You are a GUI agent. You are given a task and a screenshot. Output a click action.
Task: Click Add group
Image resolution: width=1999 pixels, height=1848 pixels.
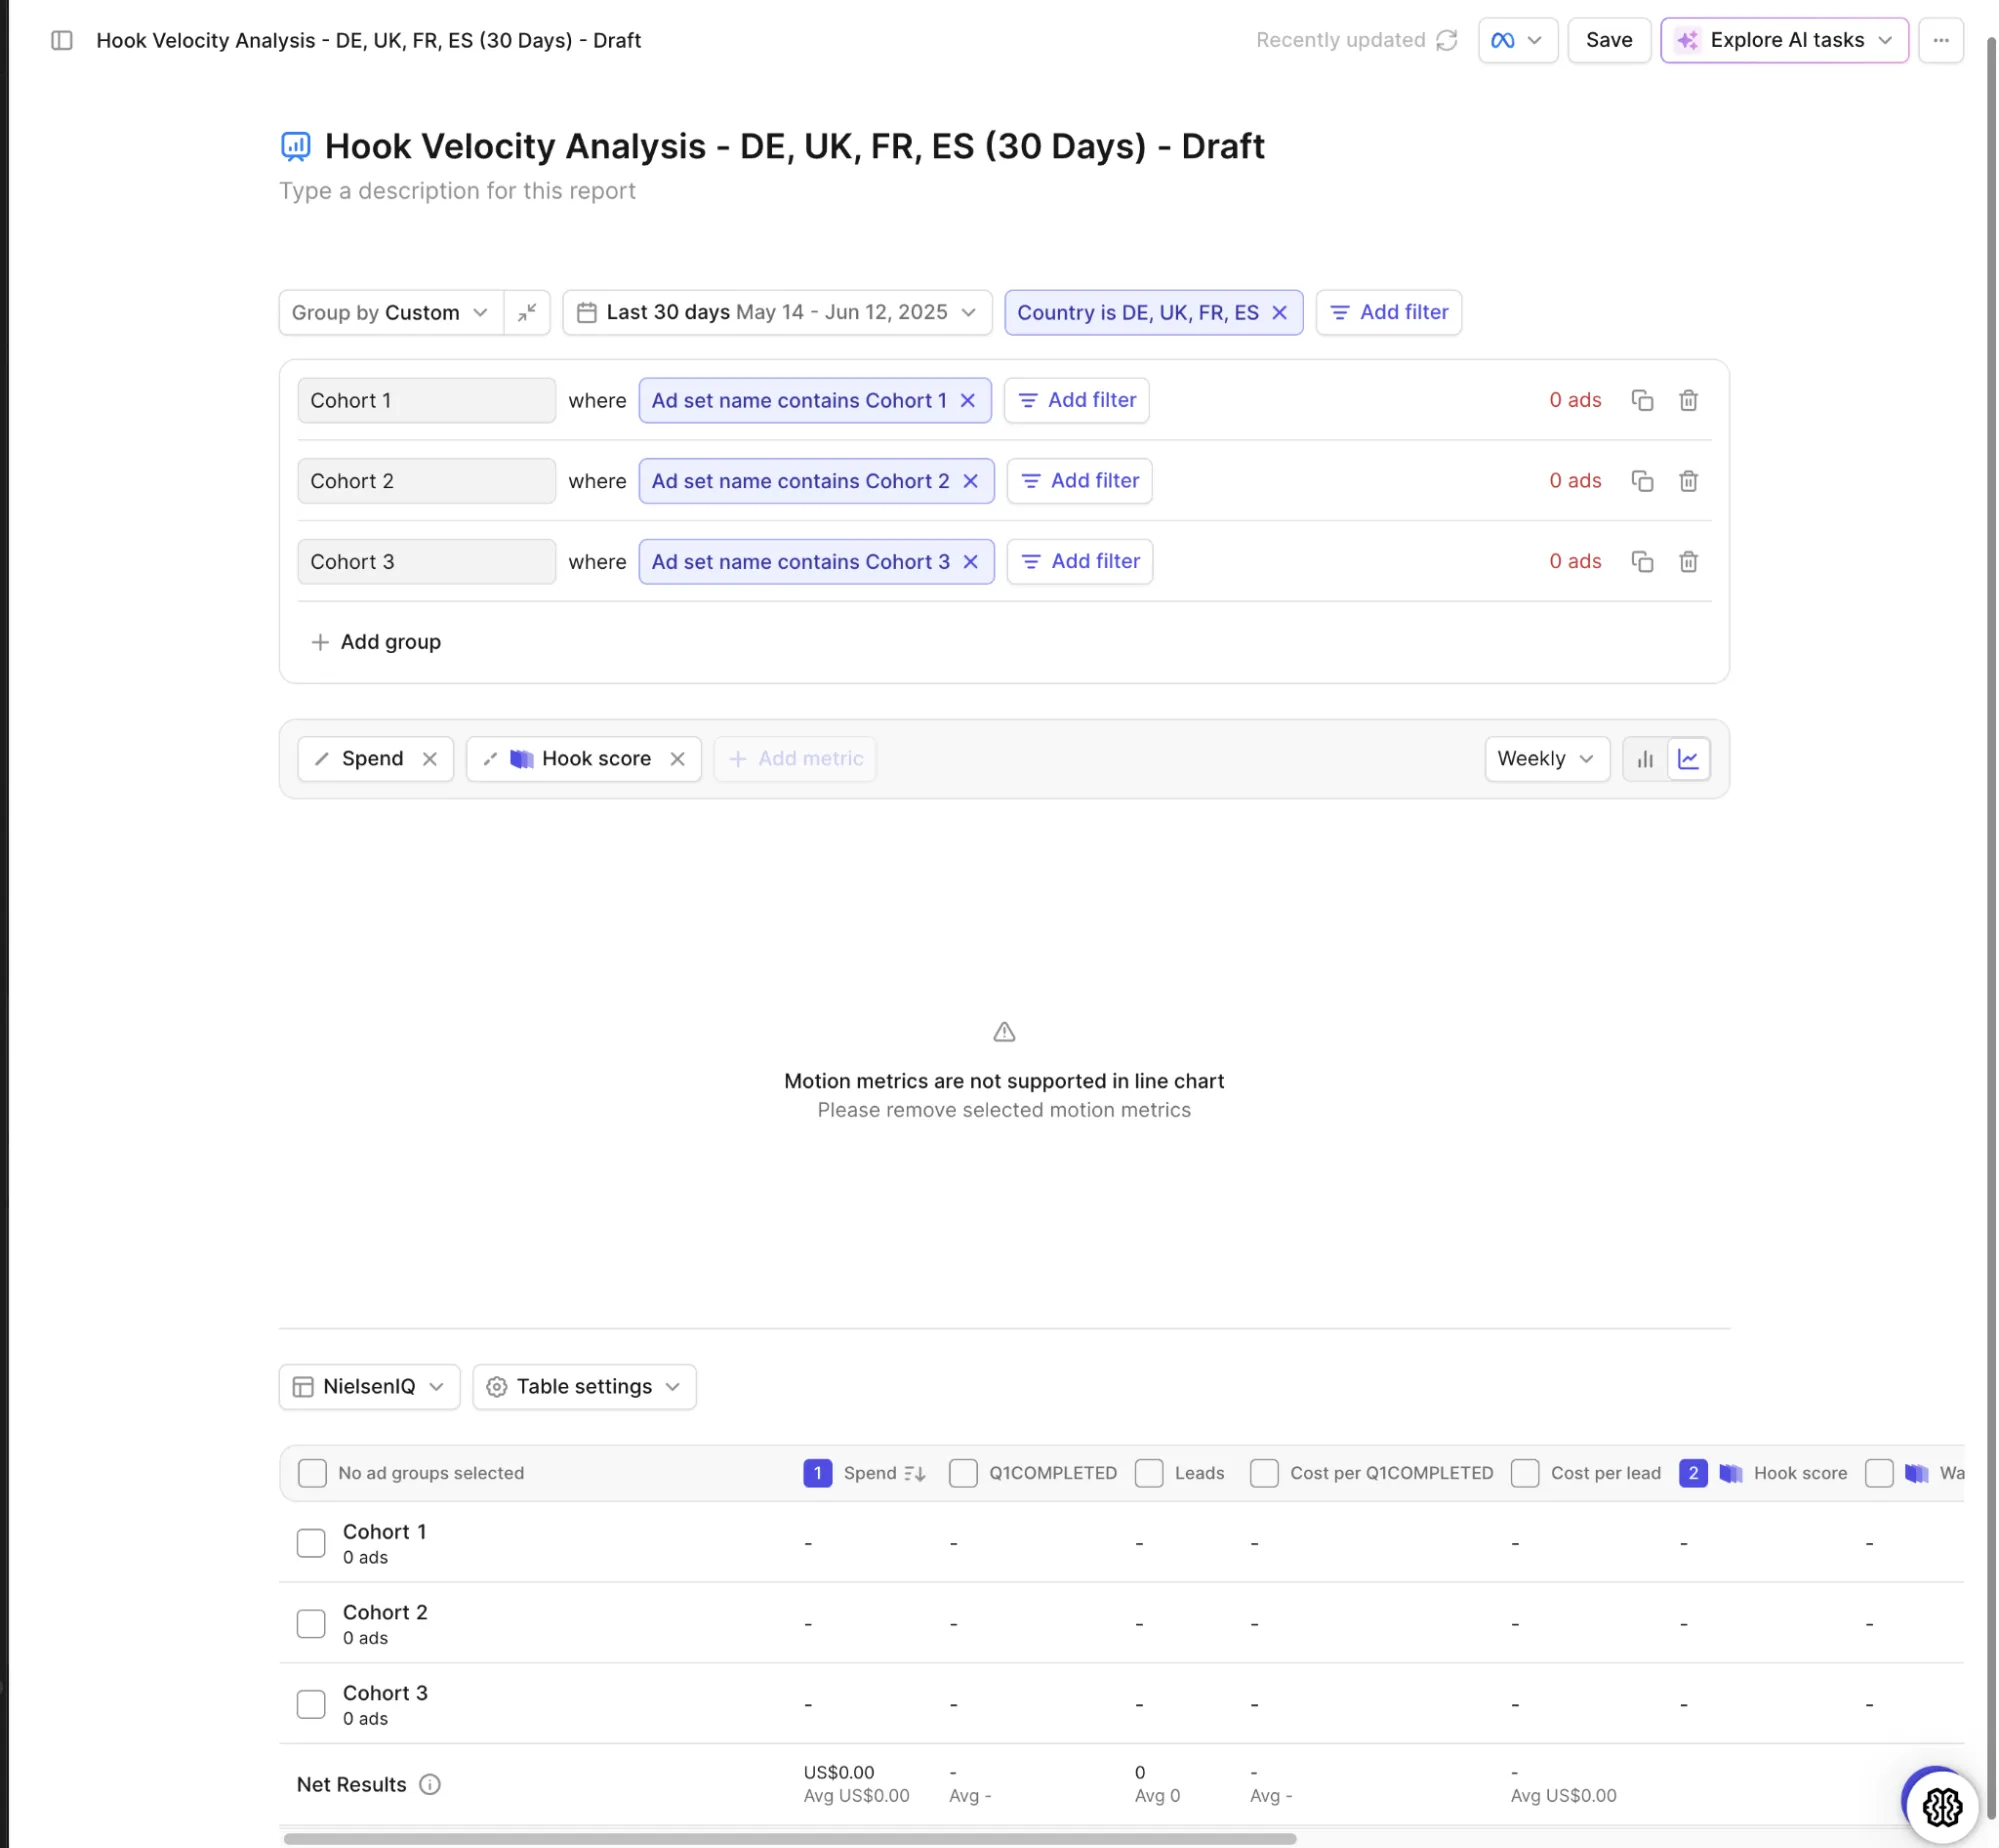pos(376,642)
